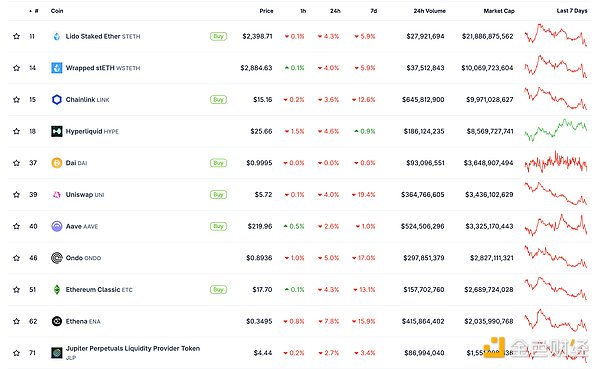600x369 pixels.
Task: Toggle the star next to Hyperliquid
Action: point(16,131)
